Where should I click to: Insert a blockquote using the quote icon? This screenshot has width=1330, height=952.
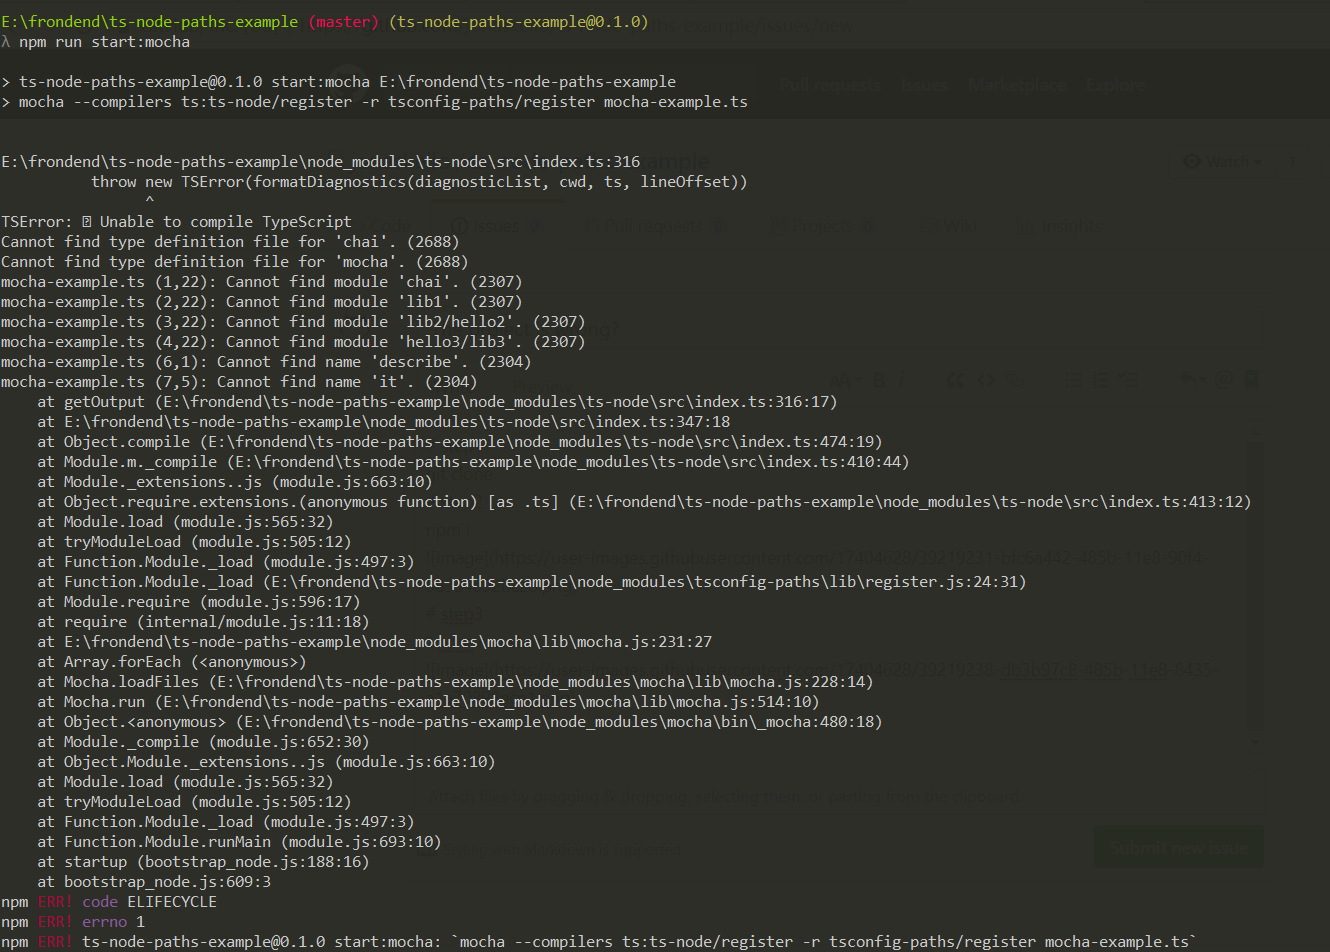pyautogui.click(x=955, y=379)
